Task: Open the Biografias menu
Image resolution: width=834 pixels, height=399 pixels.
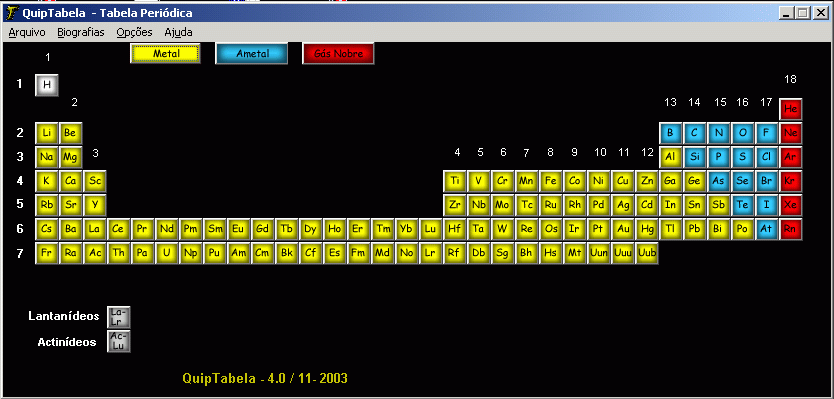Action: [x=81, y=32]
